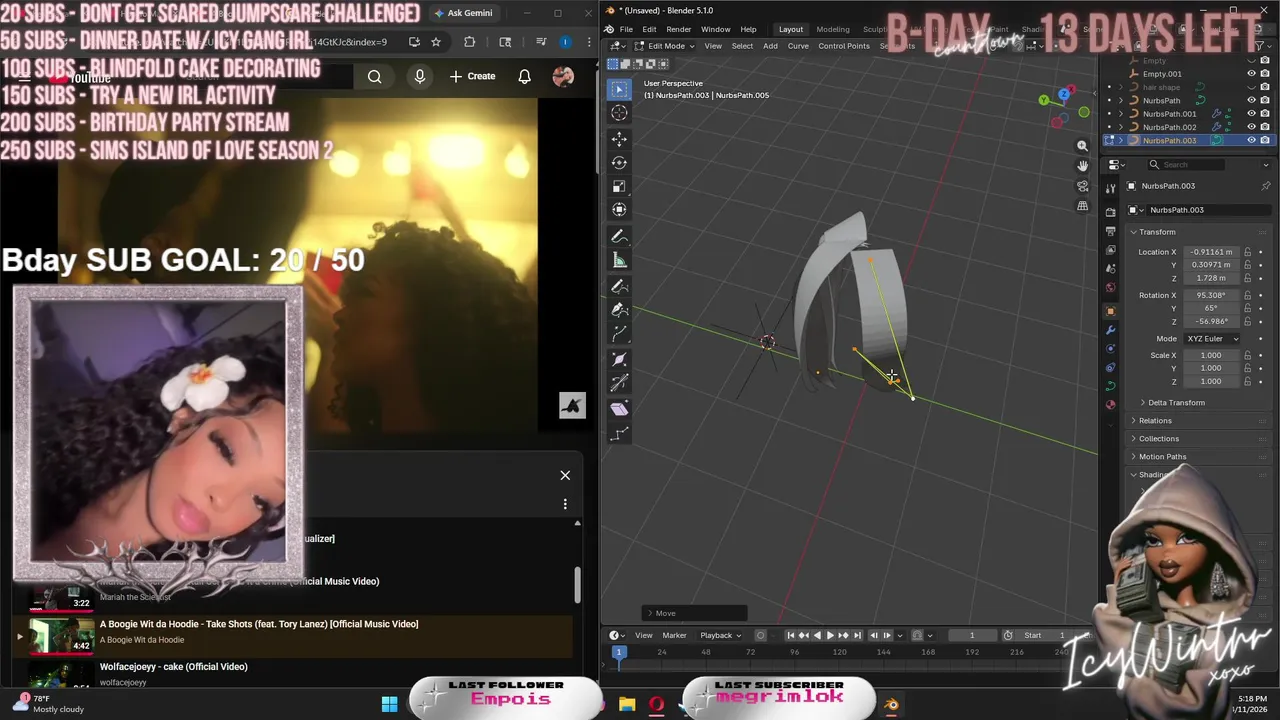Viewport: 1280px width, 720px height.
Task: Open the timeline Playback dropdown
Action: point(720,635)
